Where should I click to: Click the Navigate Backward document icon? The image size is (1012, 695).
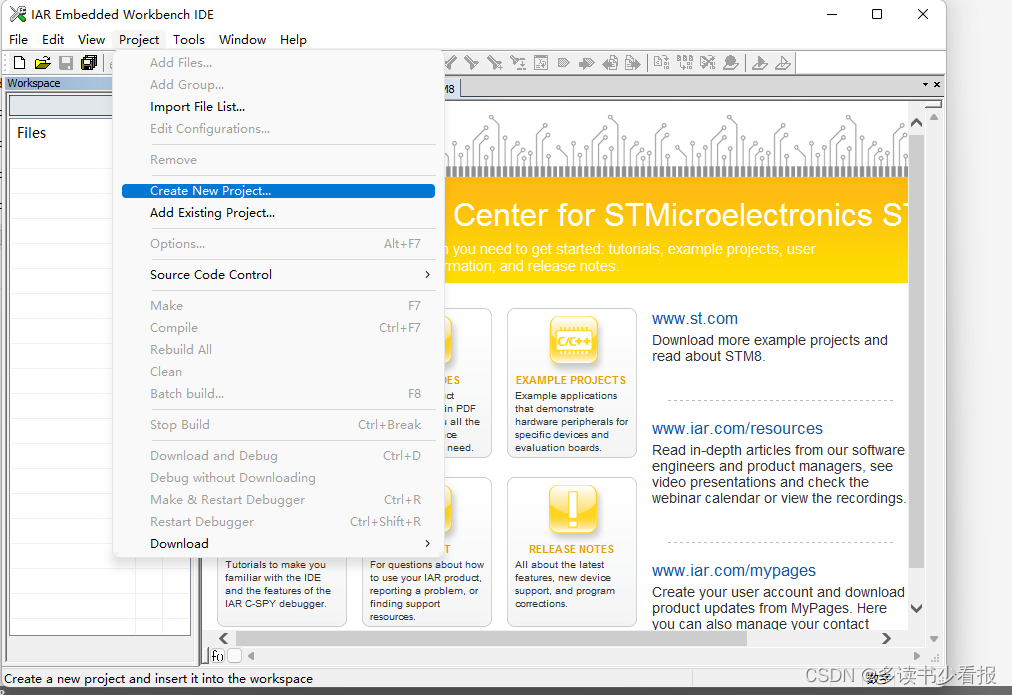point(610,63)
